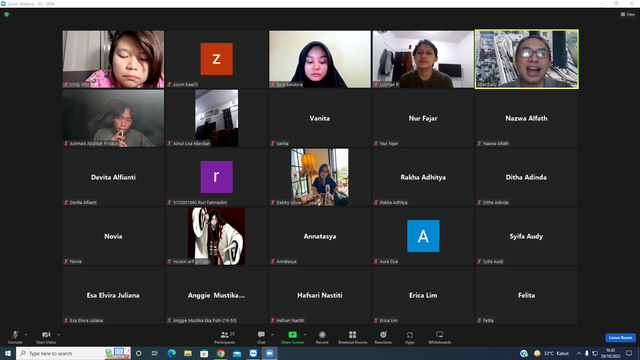
Task: Click the Nazwa Alfath participant name
Action: tap(526, 118)
